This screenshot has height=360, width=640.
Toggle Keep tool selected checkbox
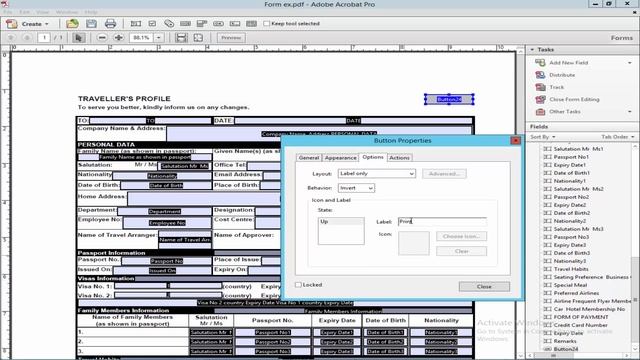point(267,24)
